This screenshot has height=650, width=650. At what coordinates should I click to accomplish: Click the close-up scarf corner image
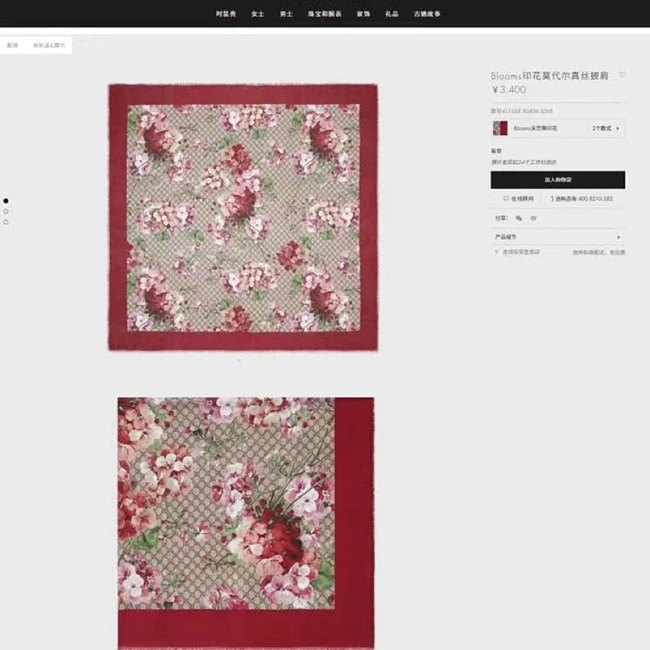point(246,522)
